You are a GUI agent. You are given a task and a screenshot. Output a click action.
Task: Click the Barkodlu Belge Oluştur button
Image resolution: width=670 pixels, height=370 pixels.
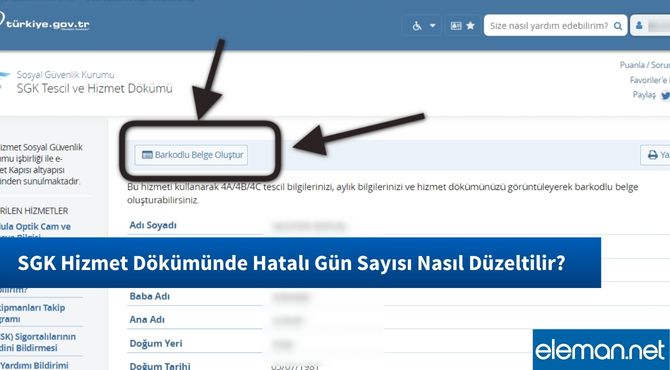point(191,155)
